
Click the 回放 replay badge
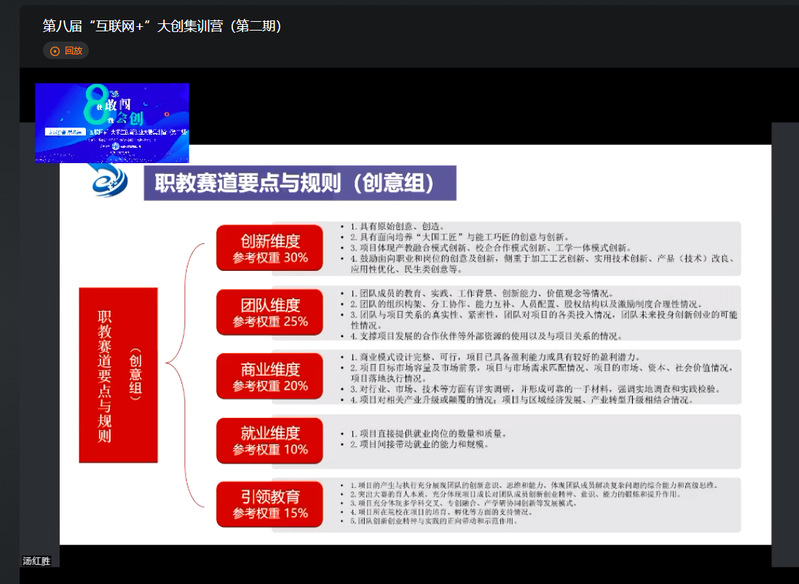66,51
